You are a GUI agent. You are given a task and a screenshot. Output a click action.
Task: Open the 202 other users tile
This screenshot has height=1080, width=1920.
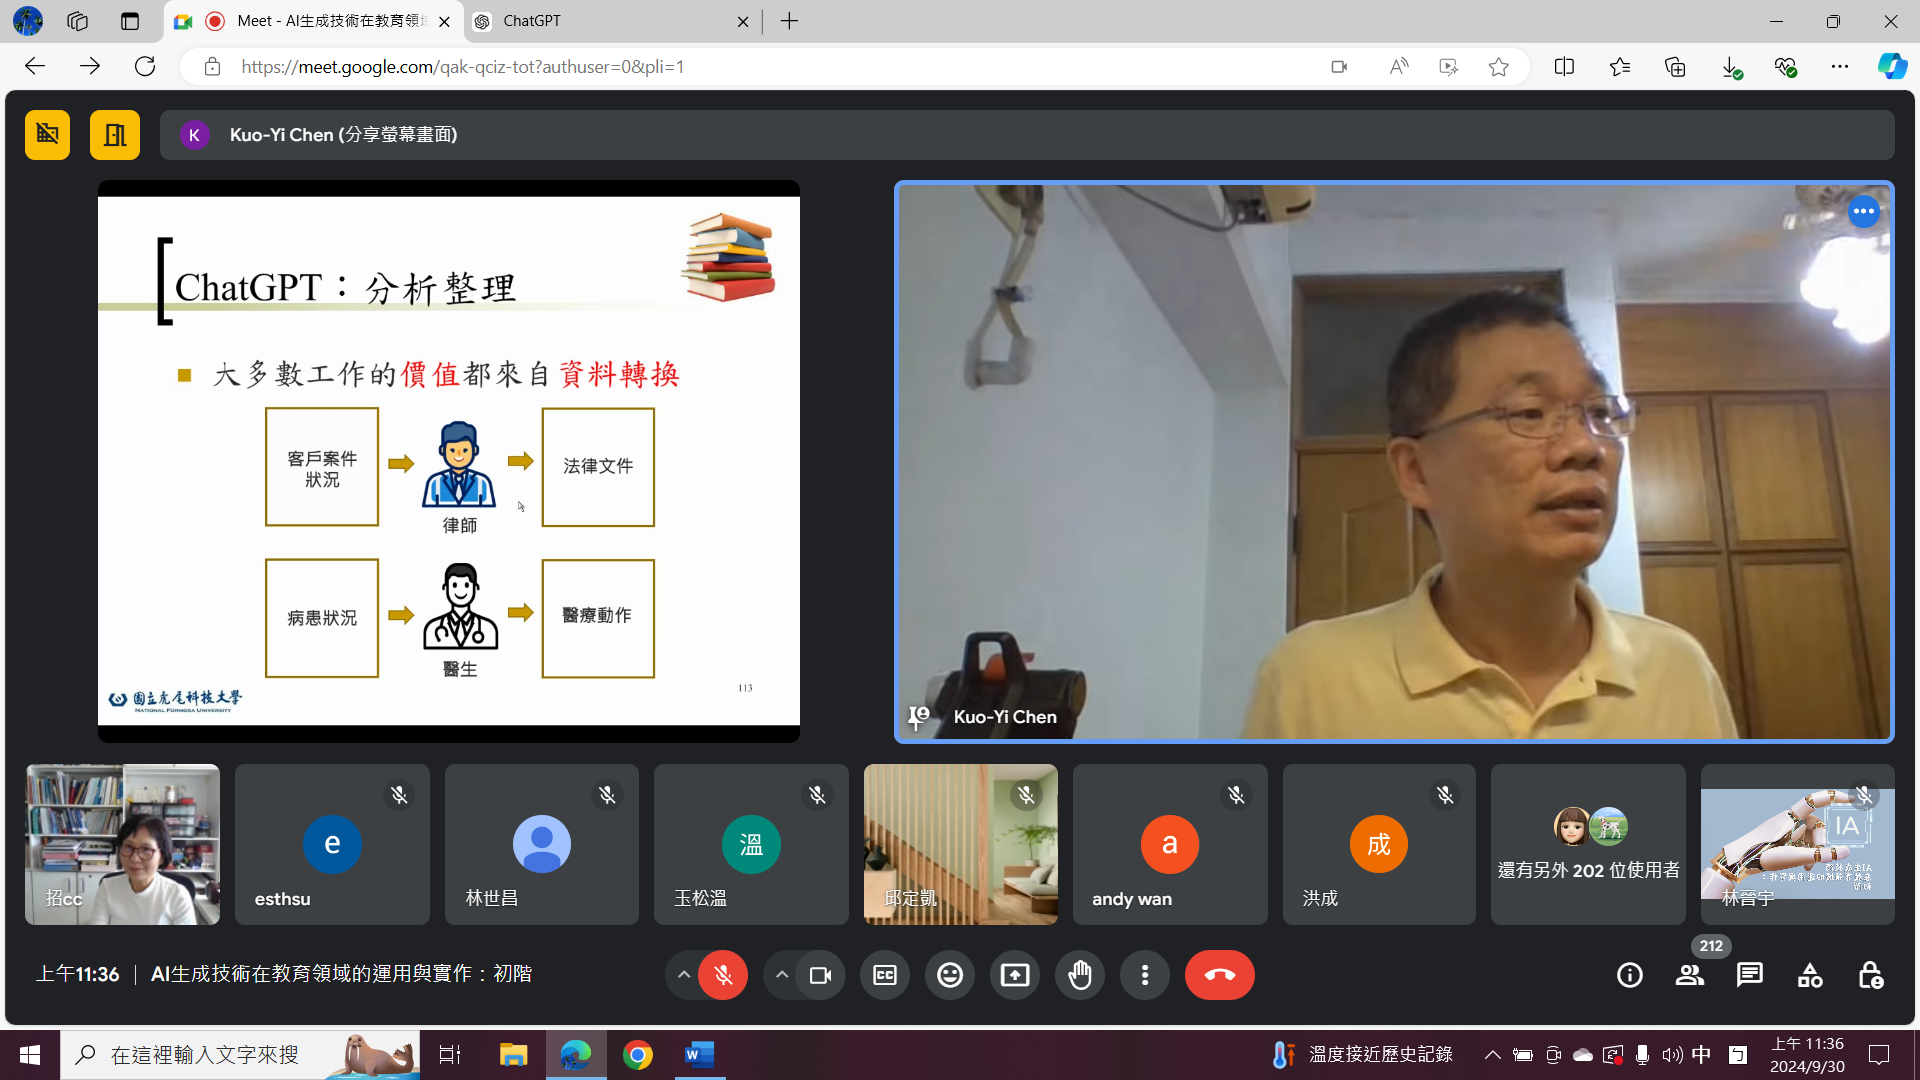[x=1588, y=844]
